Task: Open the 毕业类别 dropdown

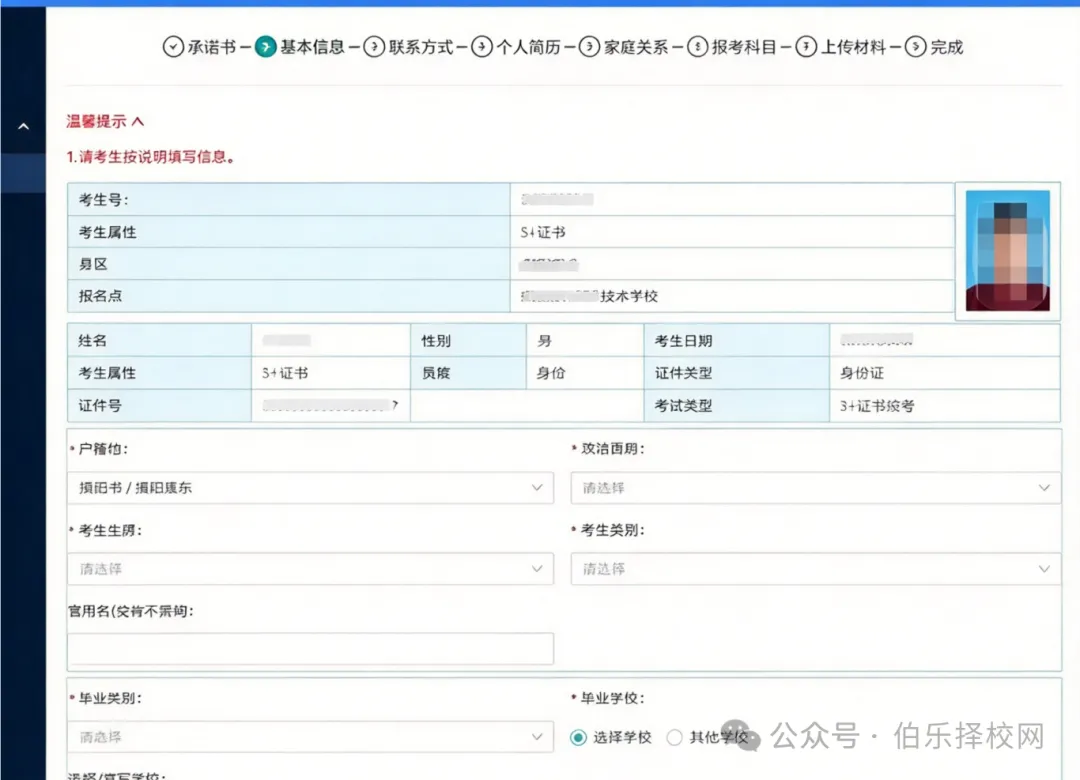Action: click(311, 737)
